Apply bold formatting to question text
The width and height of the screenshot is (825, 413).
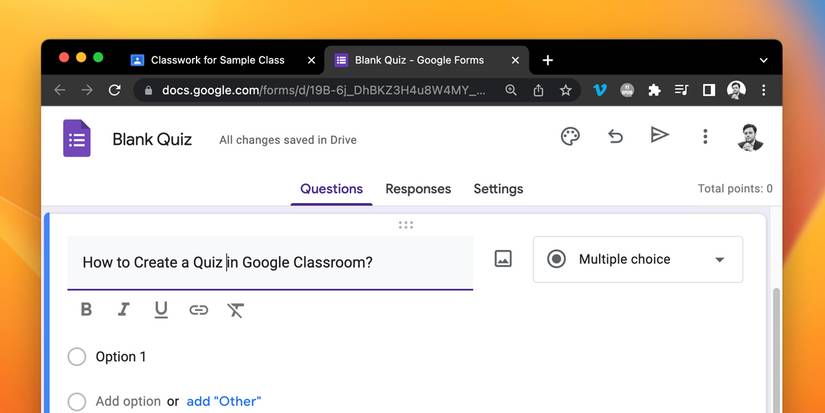pyautogui.click(x=86, y=310)
